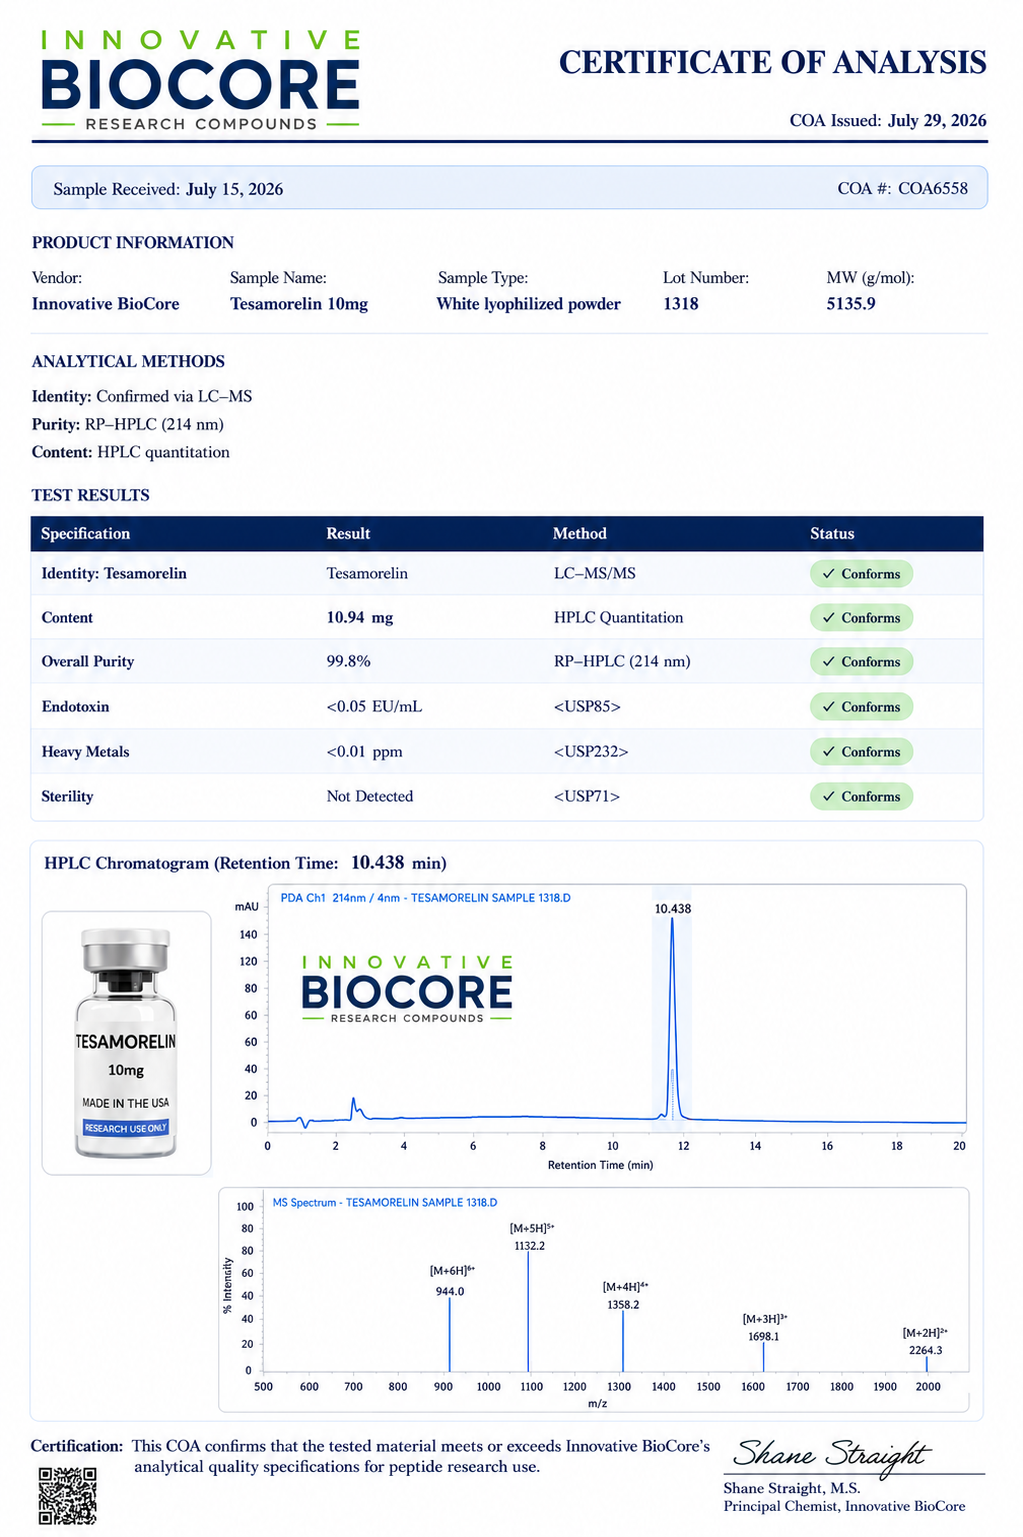Click the 'Purity: RP–HPLC (214 nm)' methods line
1023x1537 pixels.
pos(128,425)
